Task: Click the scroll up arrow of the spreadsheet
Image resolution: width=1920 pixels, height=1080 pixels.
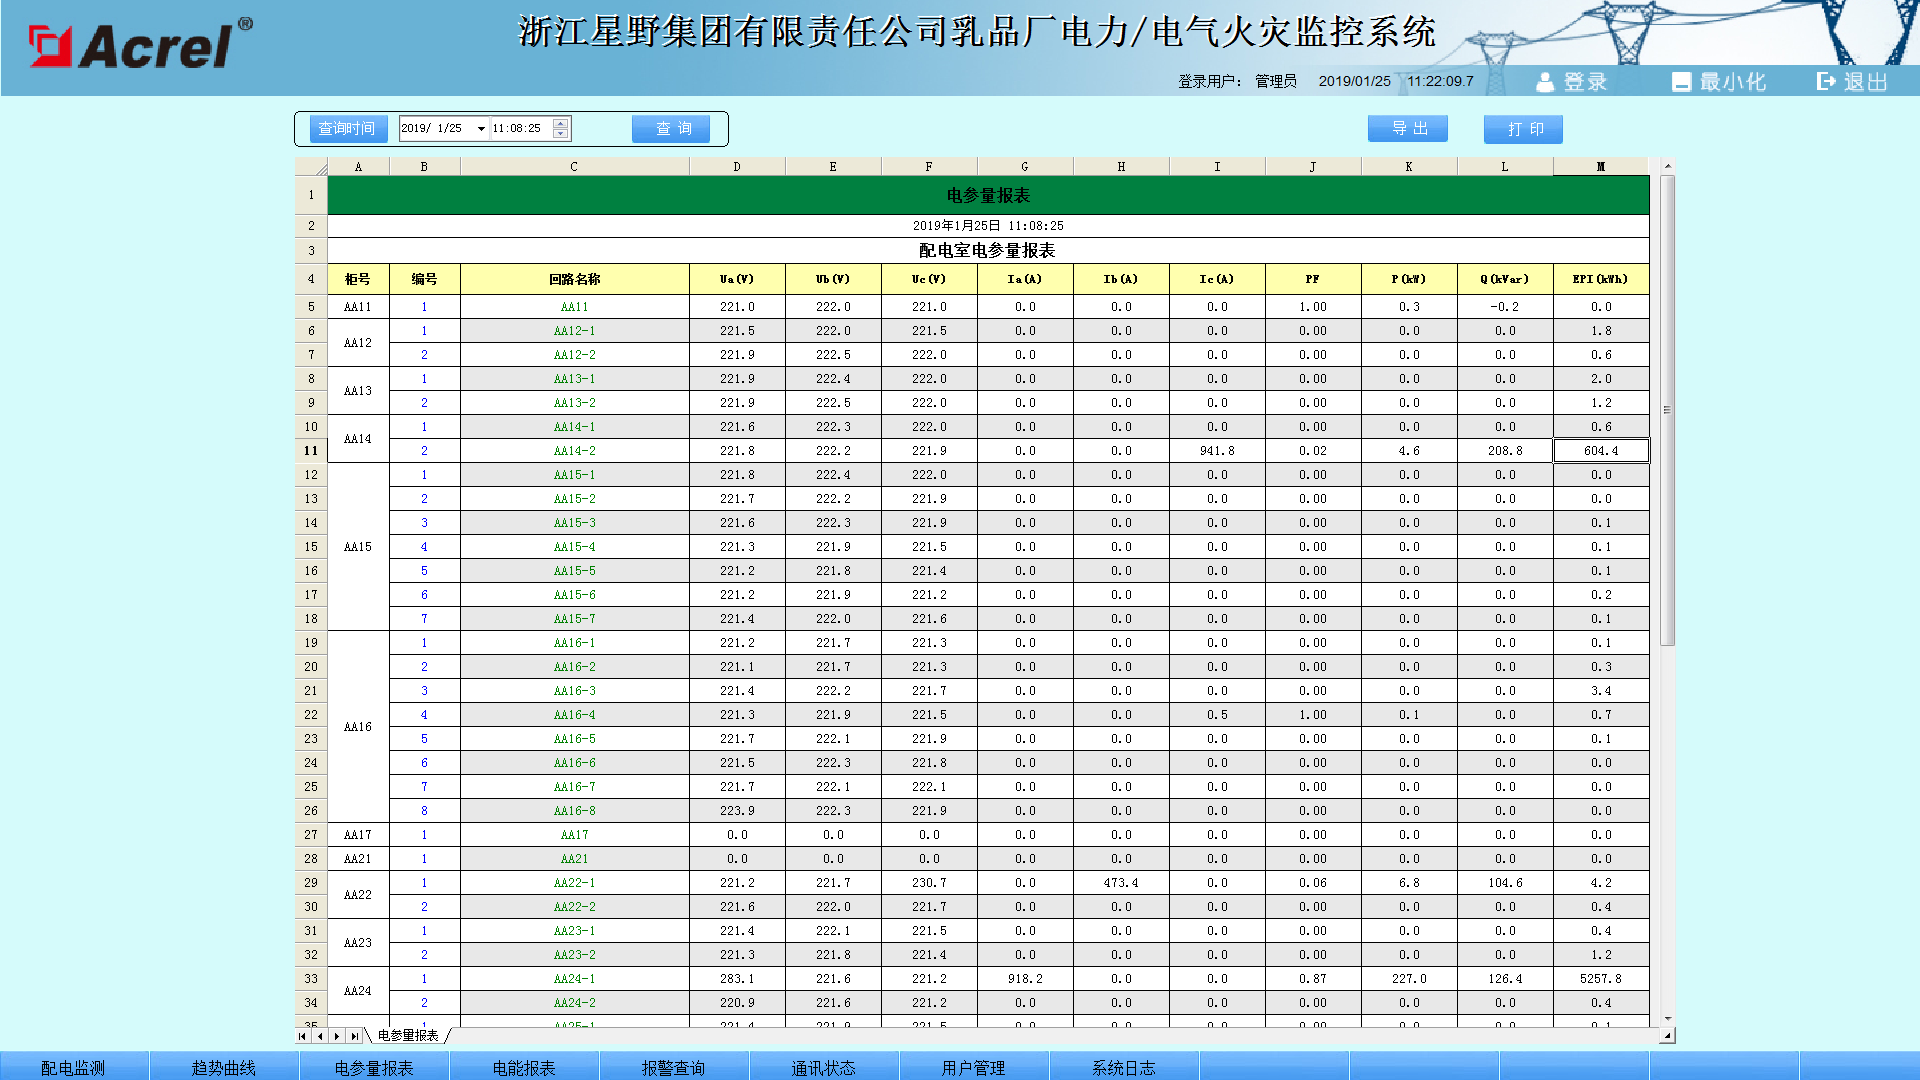Action: coord(1667,166)
